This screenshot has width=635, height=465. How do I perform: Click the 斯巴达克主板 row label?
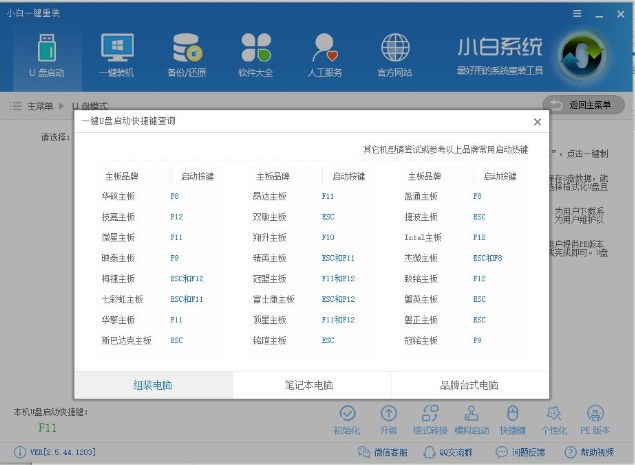point(126,341)
